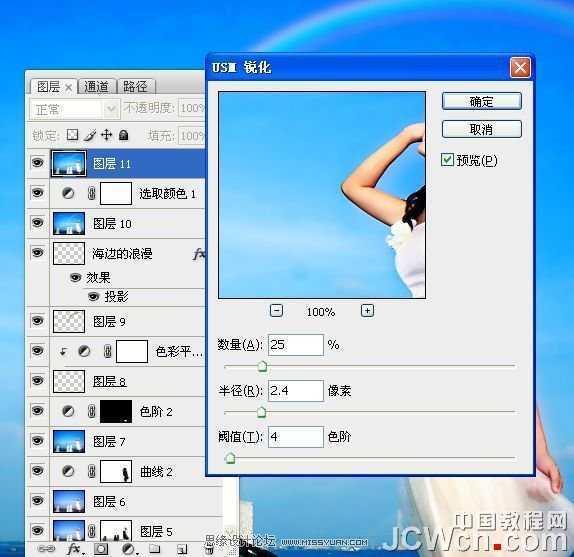Click the mask thumbnail of 图层 5
574x557 pixels.
pyautogui.click(x=116, y=531)
